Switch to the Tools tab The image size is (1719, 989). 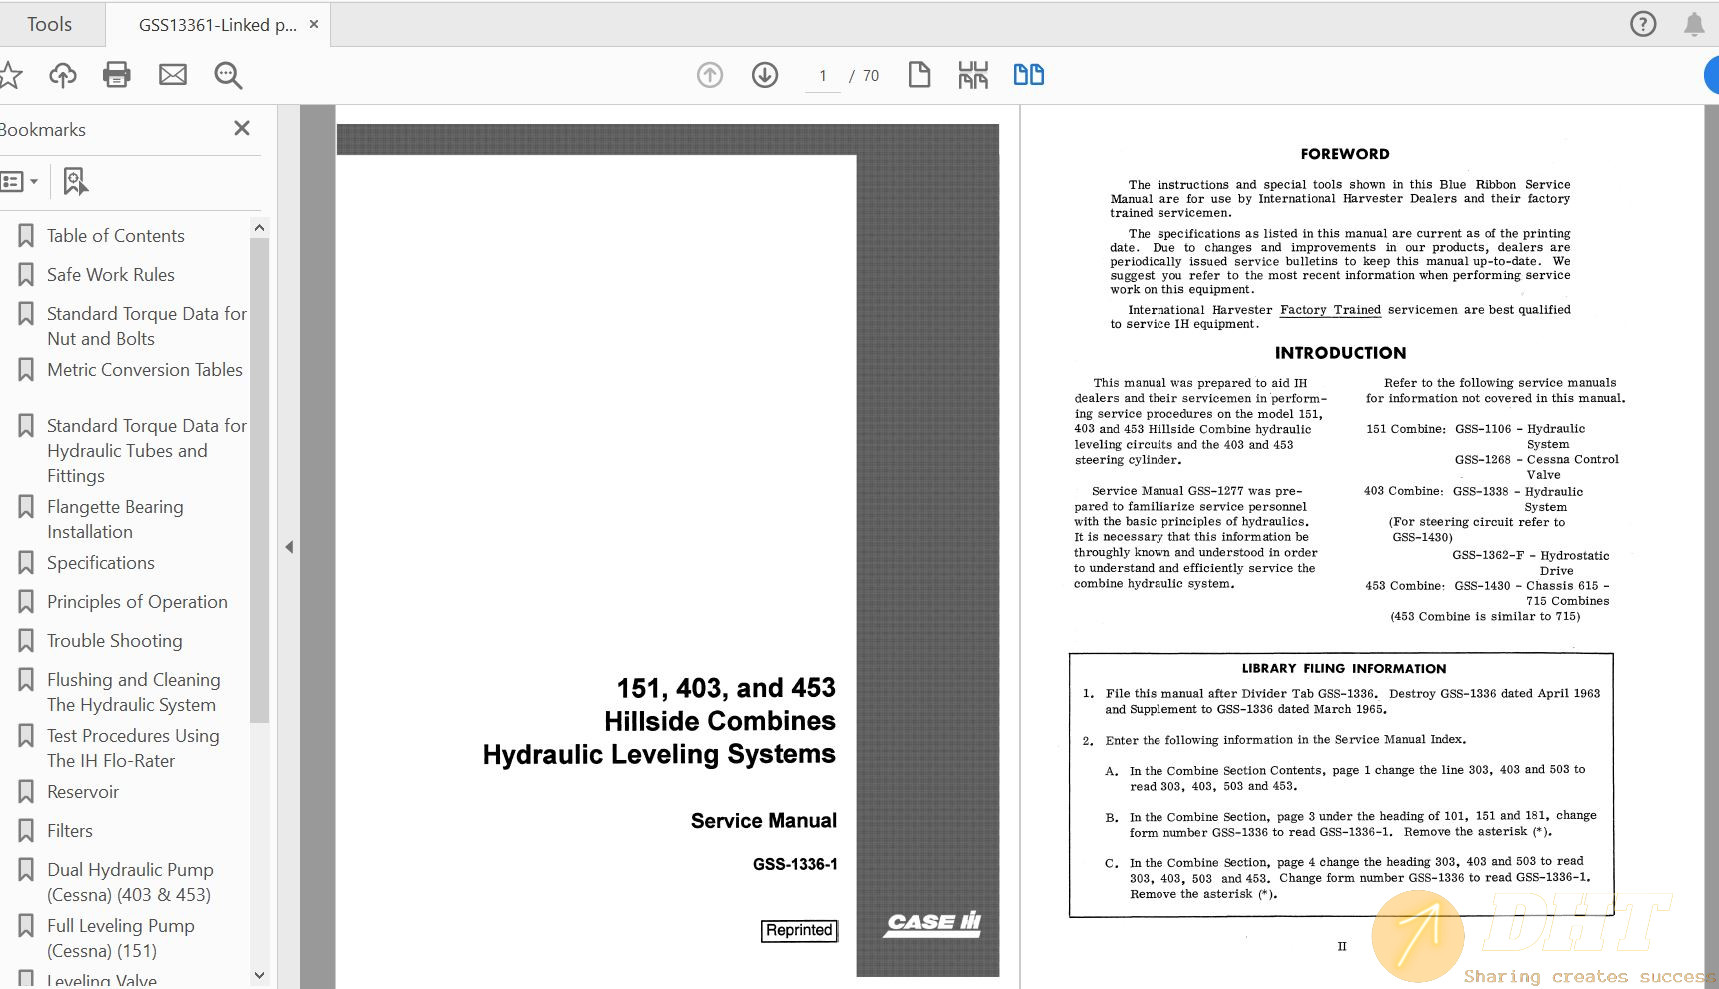point(49,24)
